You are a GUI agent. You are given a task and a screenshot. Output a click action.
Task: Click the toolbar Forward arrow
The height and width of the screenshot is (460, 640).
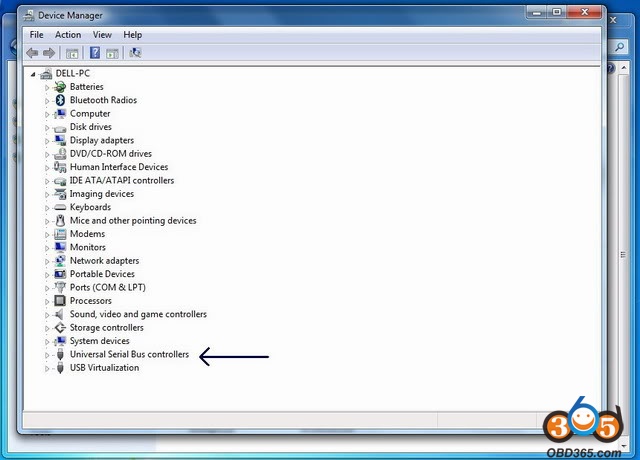49,53
